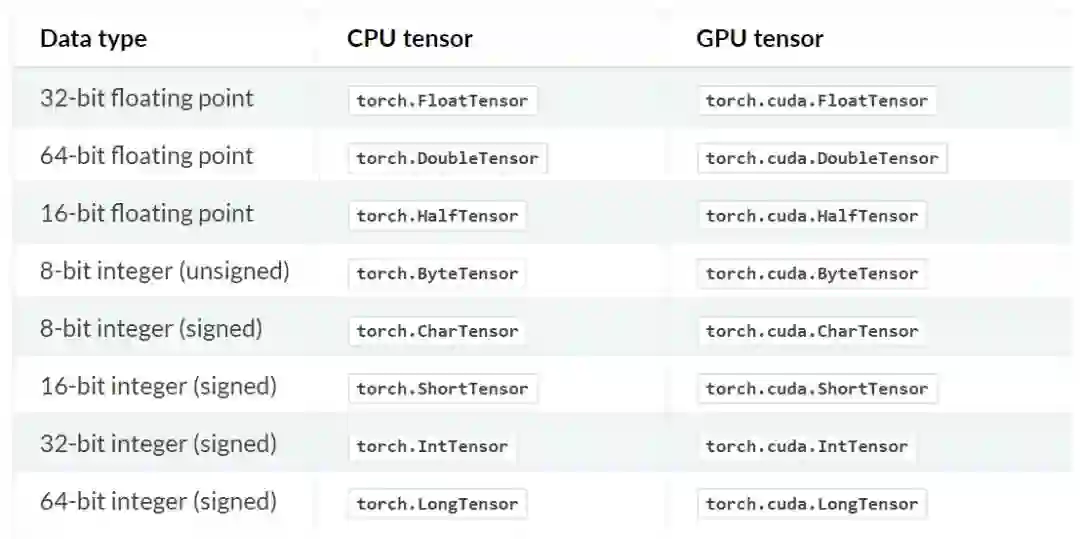Image resolution: width=1080 pixels, height=539 pixels.
Task: Select the torch.cuda.FloatTensor code label
Action: coord(816,100)
